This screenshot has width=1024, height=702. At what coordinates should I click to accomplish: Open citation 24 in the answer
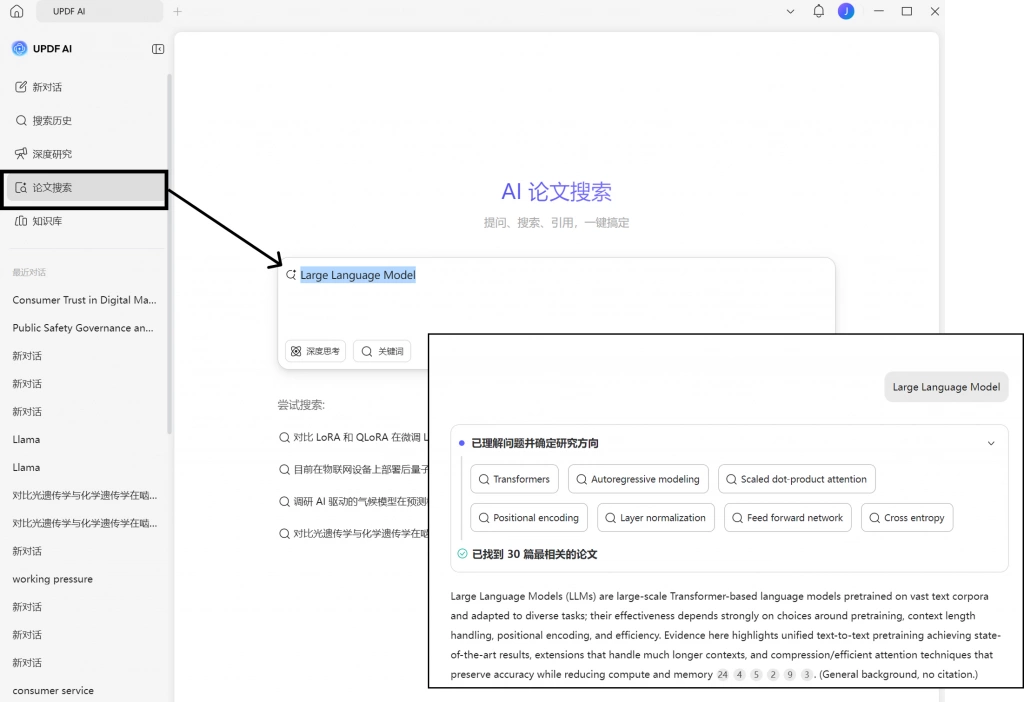pos(722,675)
